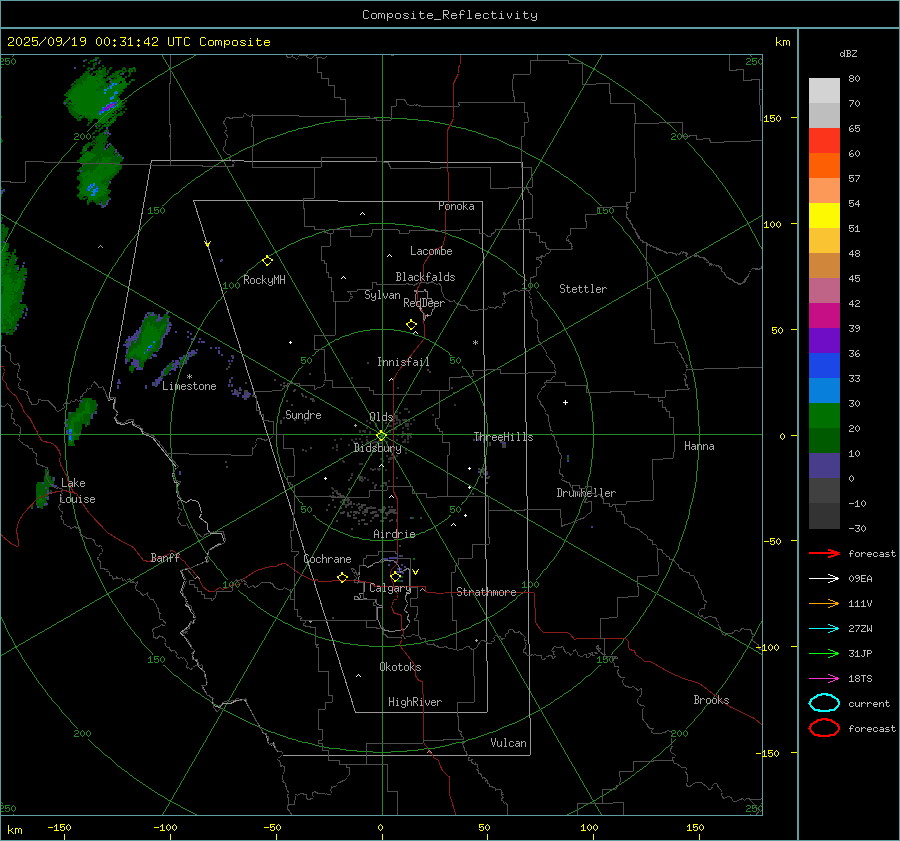This screenshot has height=841, width=900.
Task: Pick the yellow swatch in dBZ scale
Action: click(x=824, y=215)
